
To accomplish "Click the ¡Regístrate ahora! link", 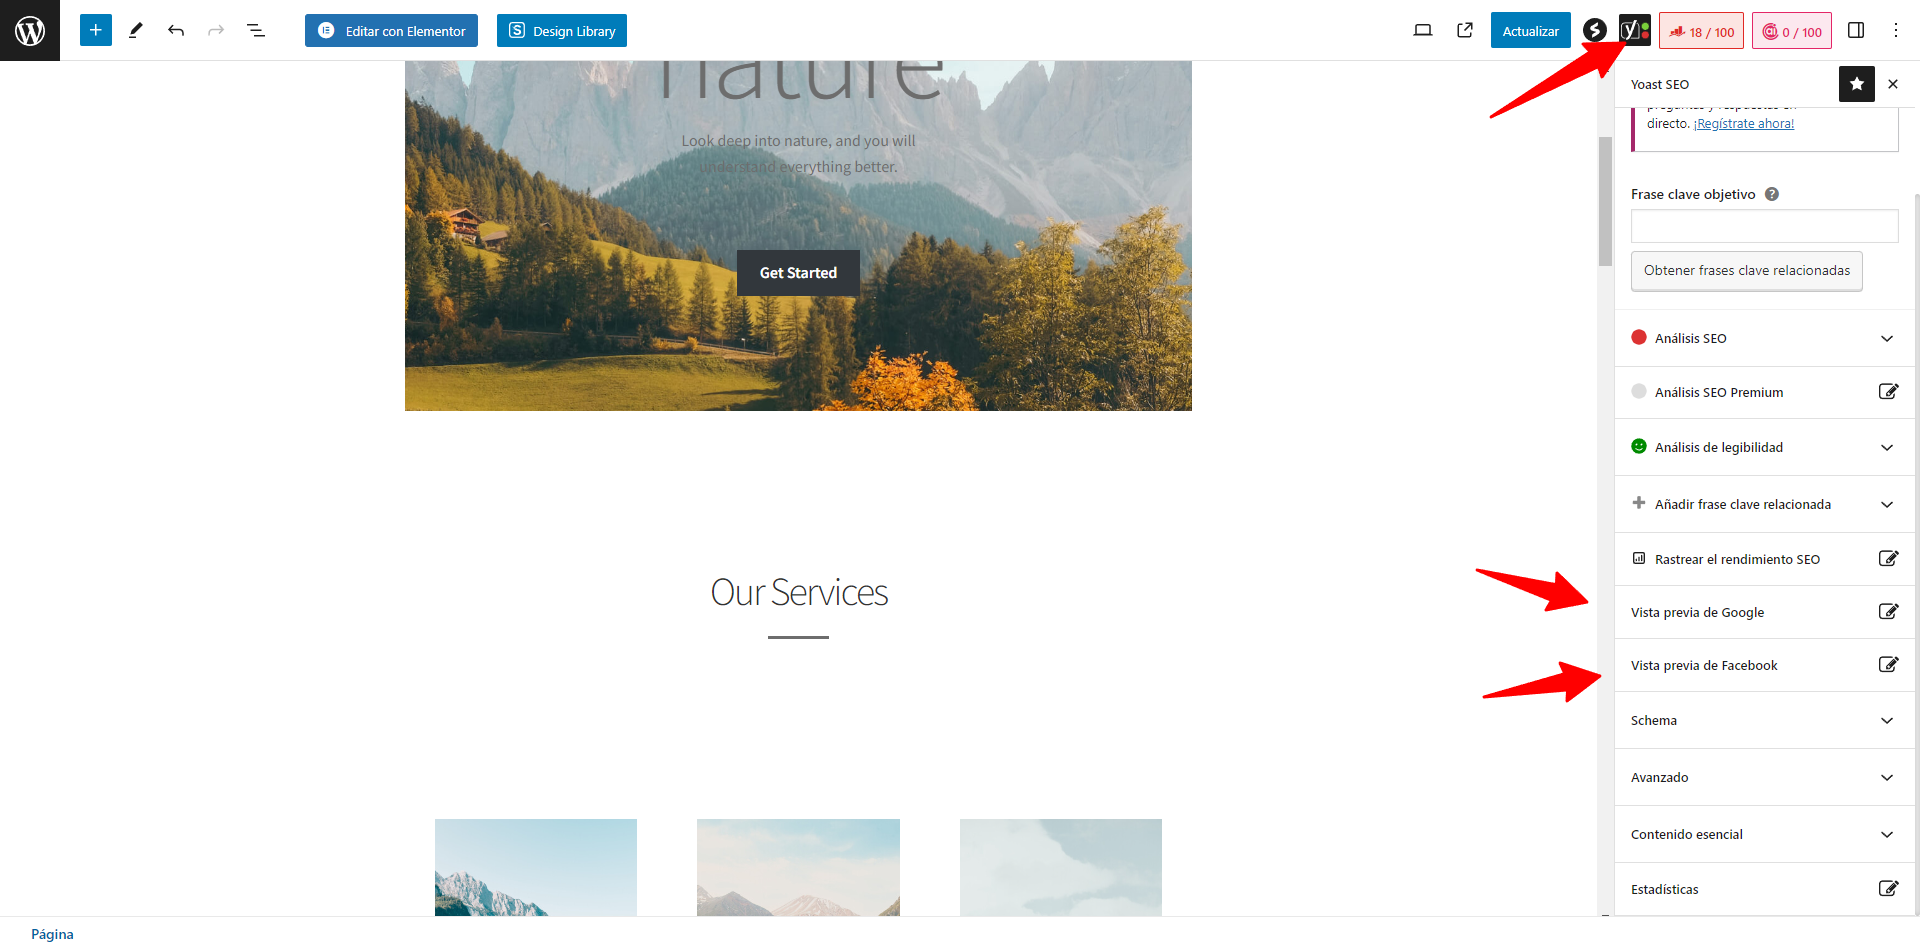I will 1744,124.
